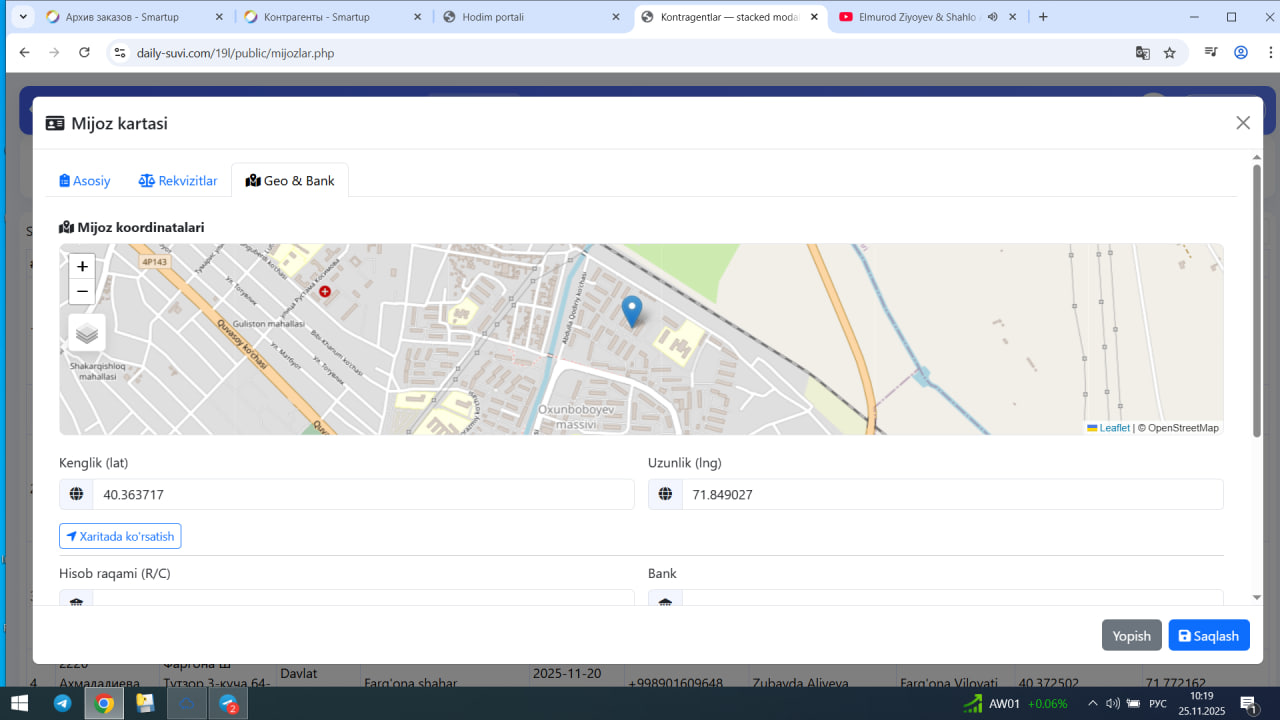
Task: Expand the Chrome tab search dropdown
Action: pyautogui.click(x=22, y=17)
